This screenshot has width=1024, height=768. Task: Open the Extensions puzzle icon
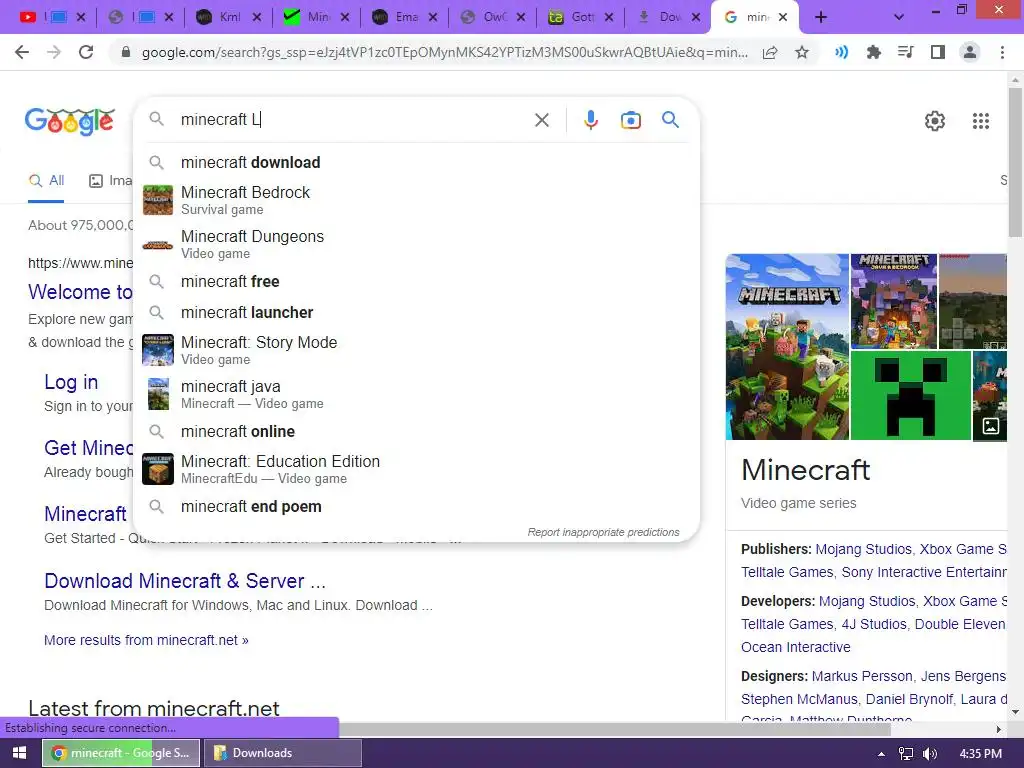coord(873,52)
